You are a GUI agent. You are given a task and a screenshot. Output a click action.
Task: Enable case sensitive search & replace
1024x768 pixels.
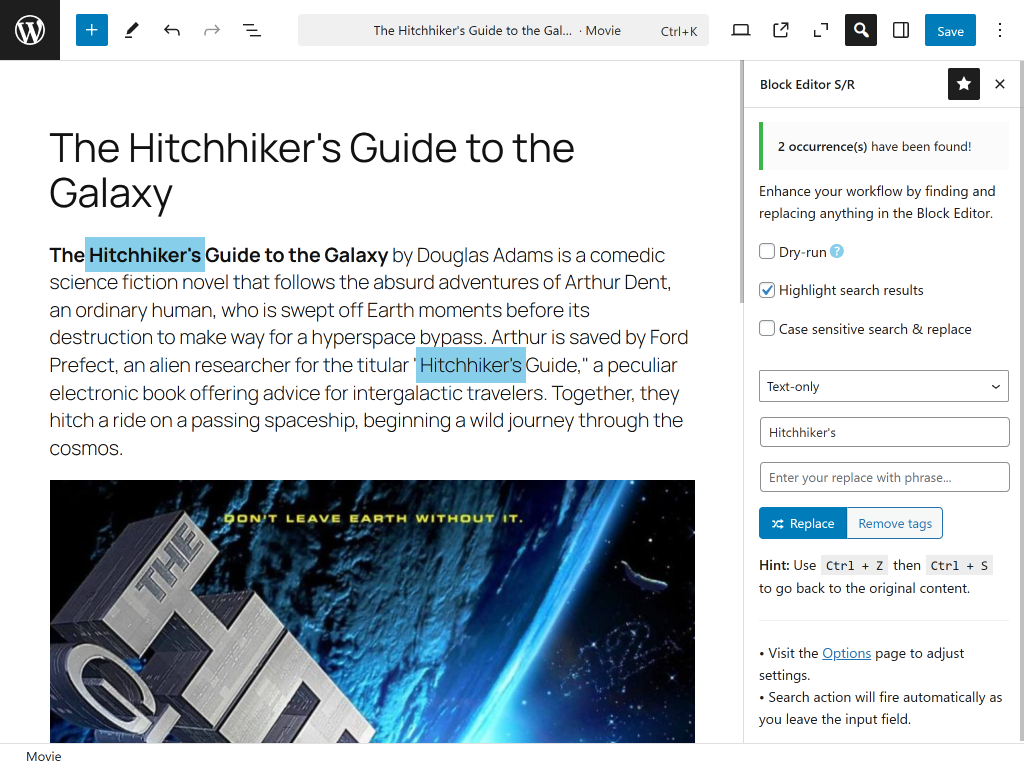pyautogui.click(x=767, y=328)
